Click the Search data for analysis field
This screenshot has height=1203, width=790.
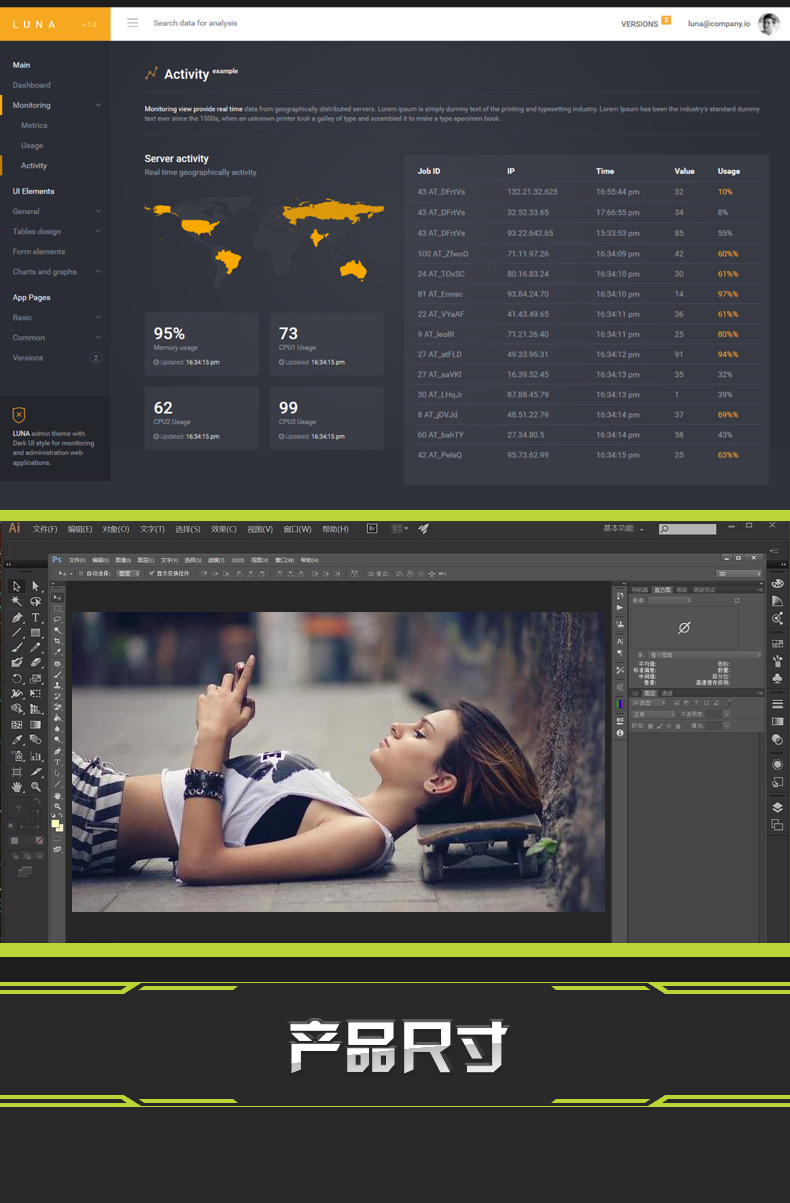click(x=196, y=23)
